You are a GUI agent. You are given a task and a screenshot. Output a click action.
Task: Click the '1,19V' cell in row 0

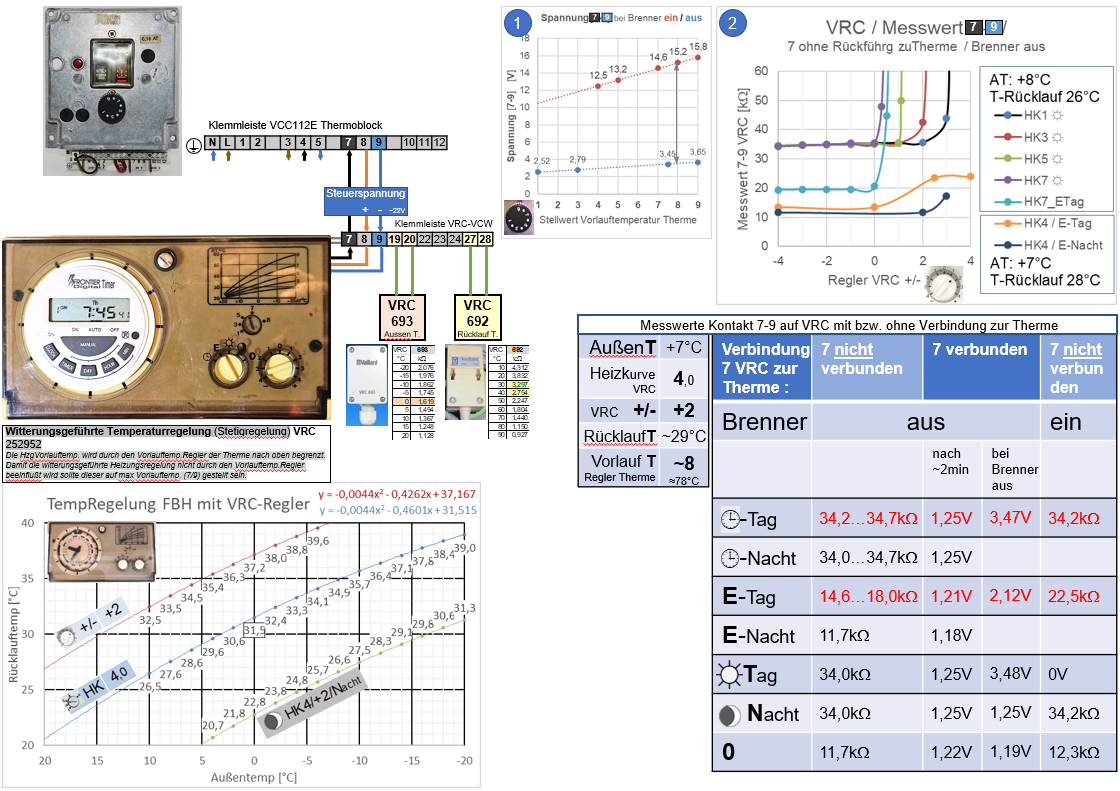click(1010, 752)
